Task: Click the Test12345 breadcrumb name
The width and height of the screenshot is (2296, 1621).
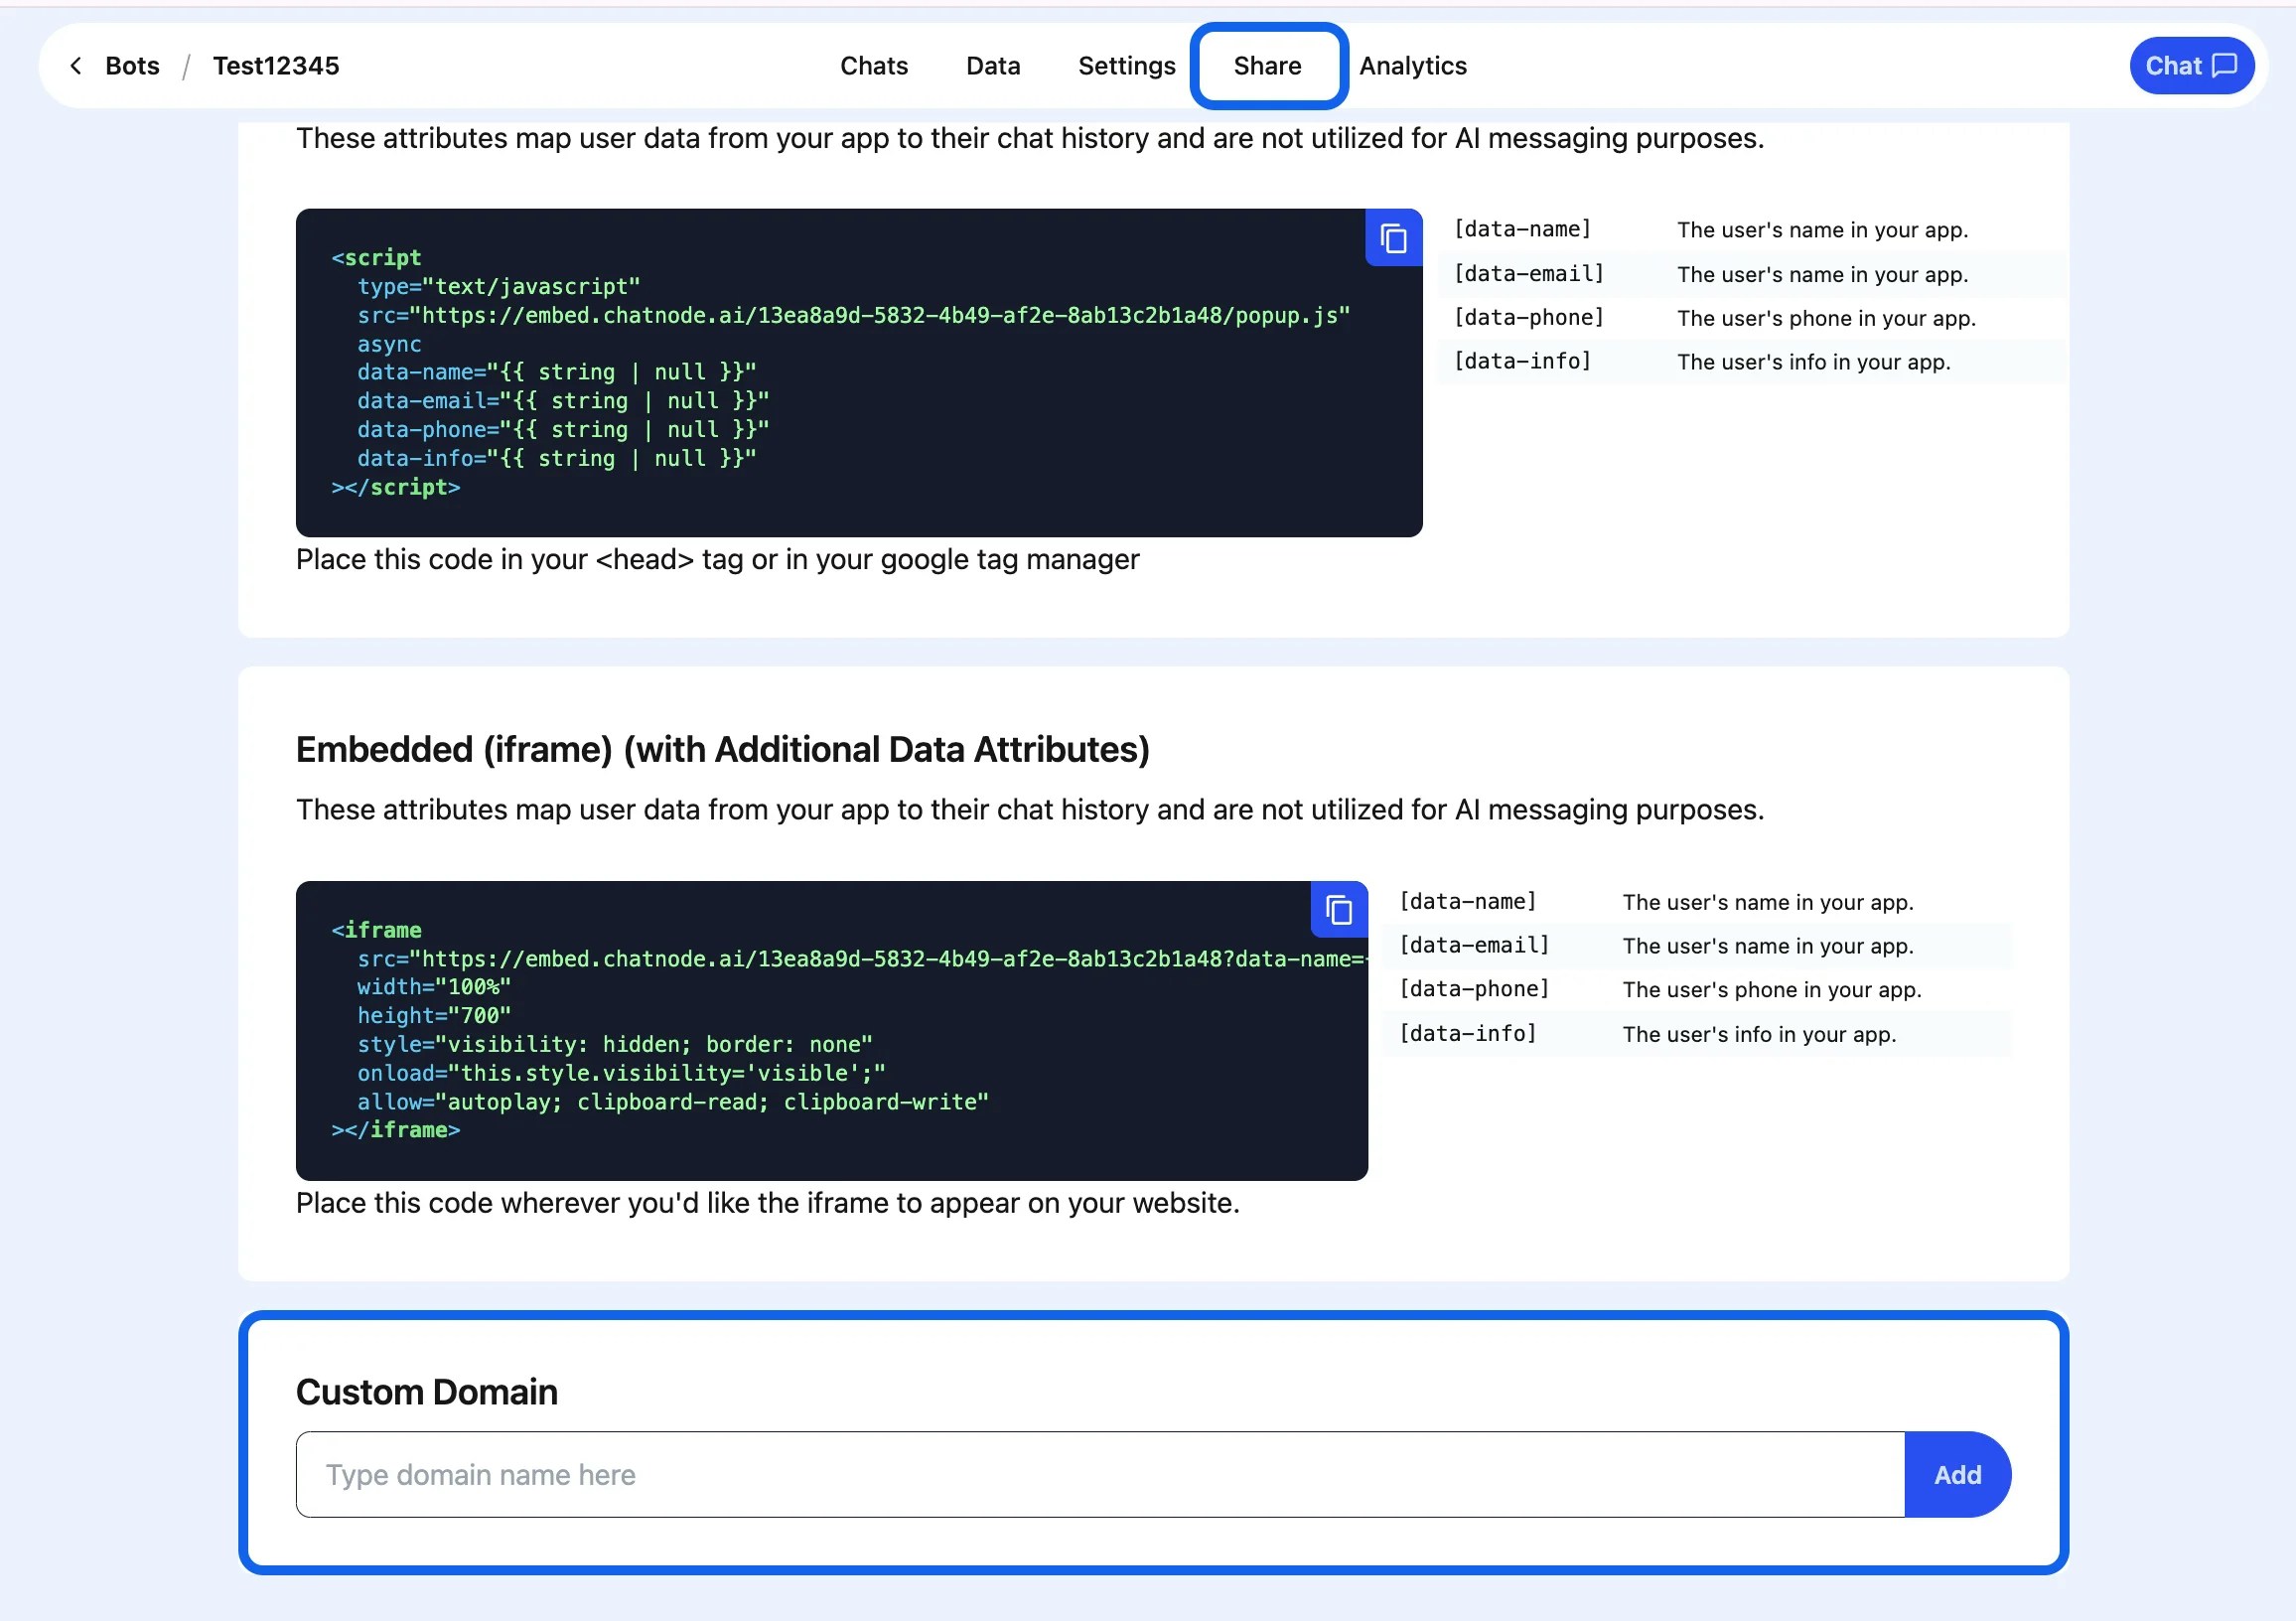Action: [x=276, y=66]
